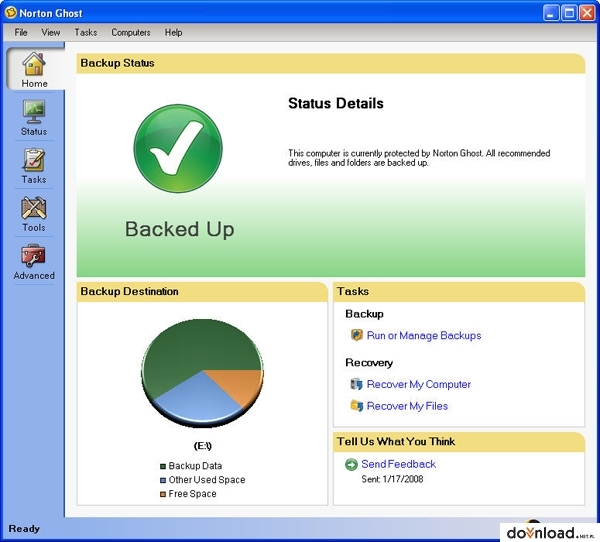This screenshot has width=600, height=542.
Task: Click the shield icon beside Run or Manage Backups
Action: (x=357, y=335)
